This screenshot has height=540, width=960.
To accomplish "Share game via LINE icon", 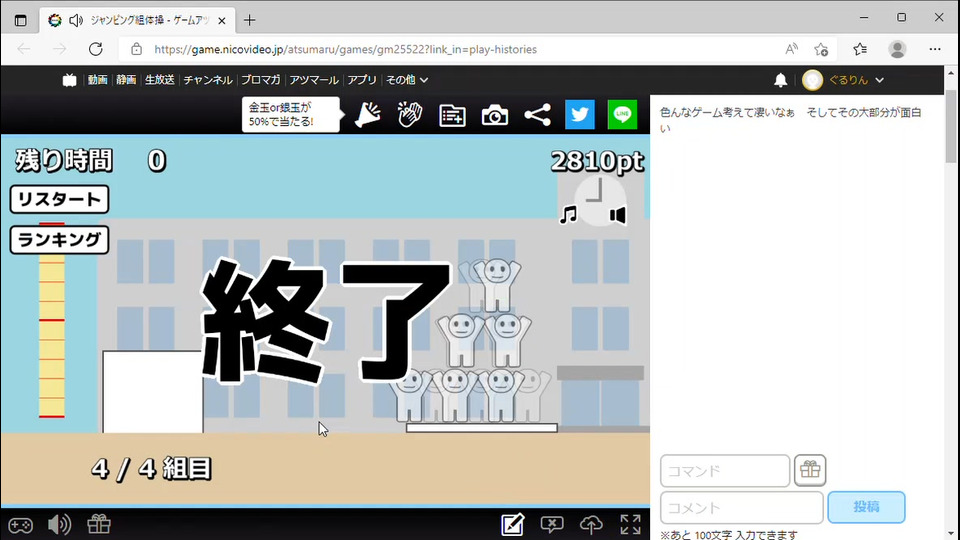I will click(x=622, y=114).
